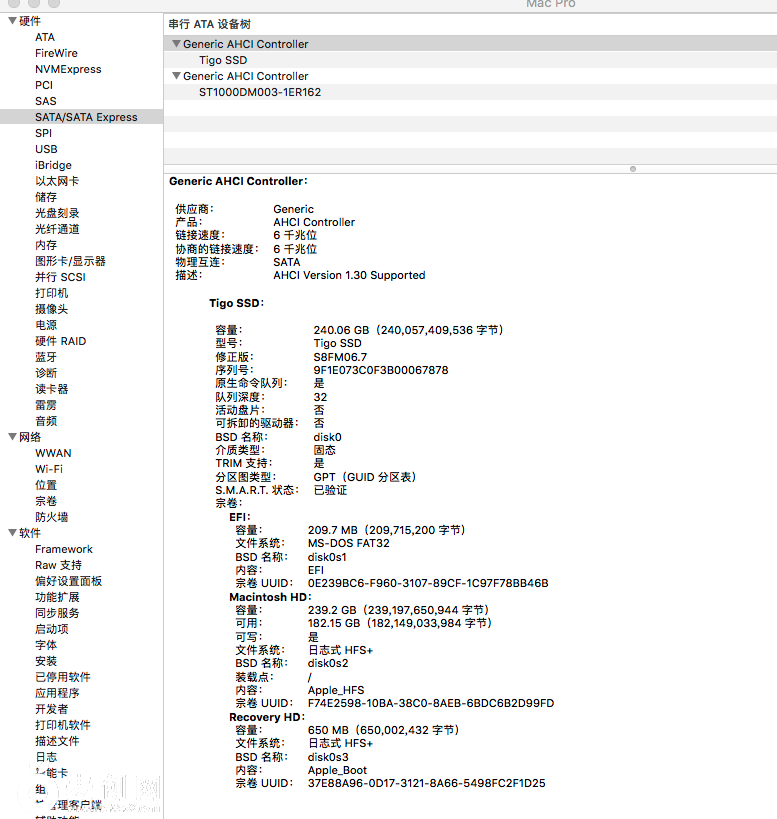Screen dimensions: 777x819
Task: Select 内存 in the sidebar
Action: coord(46,245)
